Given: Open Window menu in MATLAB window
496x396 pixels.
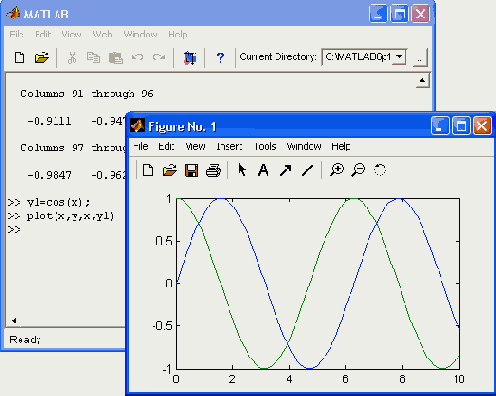Looking at the screenshot, I should click(x=140, y=34).
